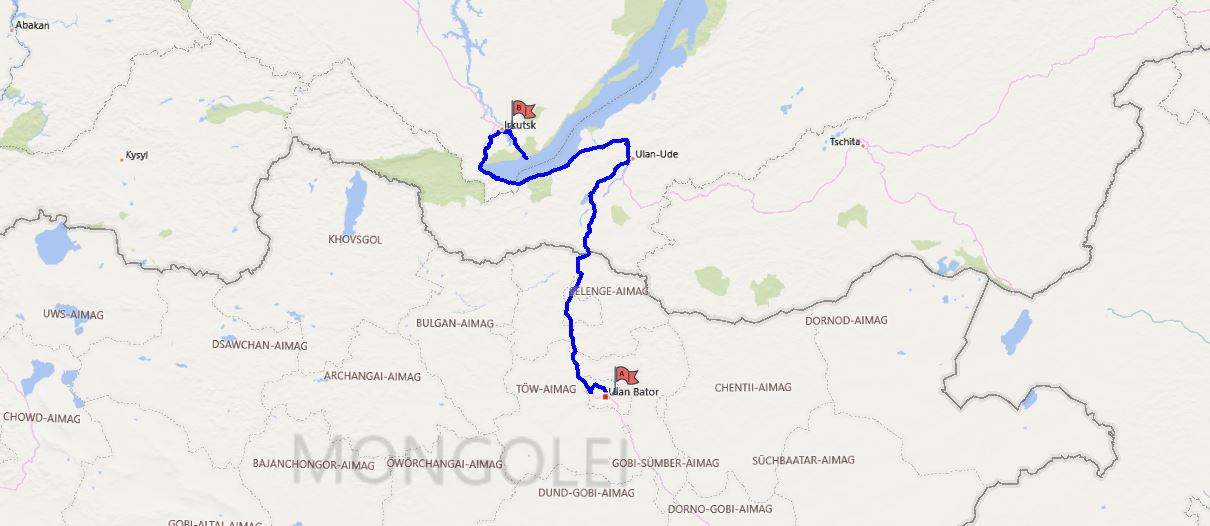Click the ARCHANGAI-AIMAG region label
Screen dimensions: 1210x526
pos(373,377)
